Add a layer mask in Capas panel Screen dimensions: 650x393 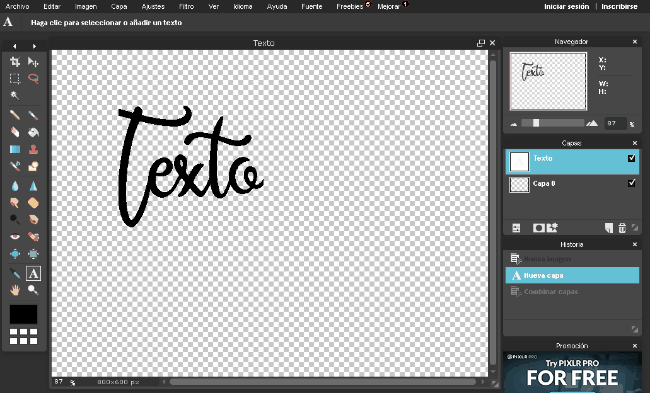(x=538, y=228)
